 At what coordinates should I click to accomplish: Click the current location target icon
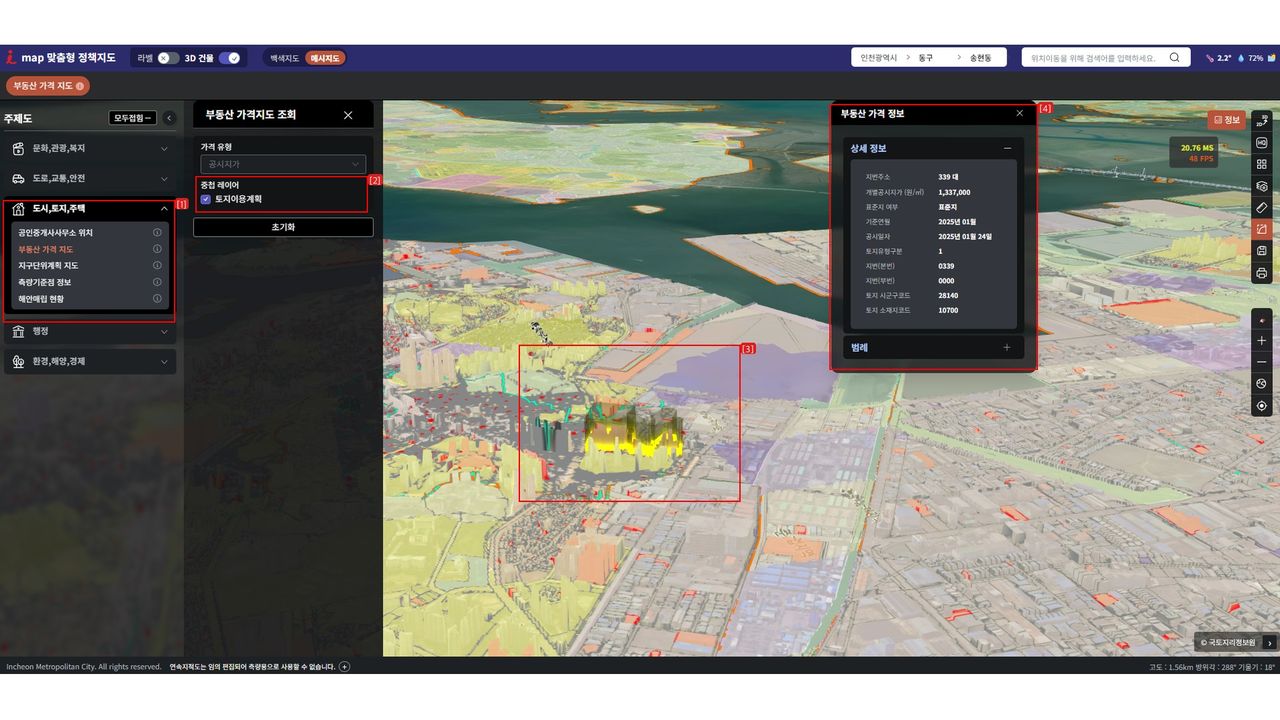pos(1261,406)
